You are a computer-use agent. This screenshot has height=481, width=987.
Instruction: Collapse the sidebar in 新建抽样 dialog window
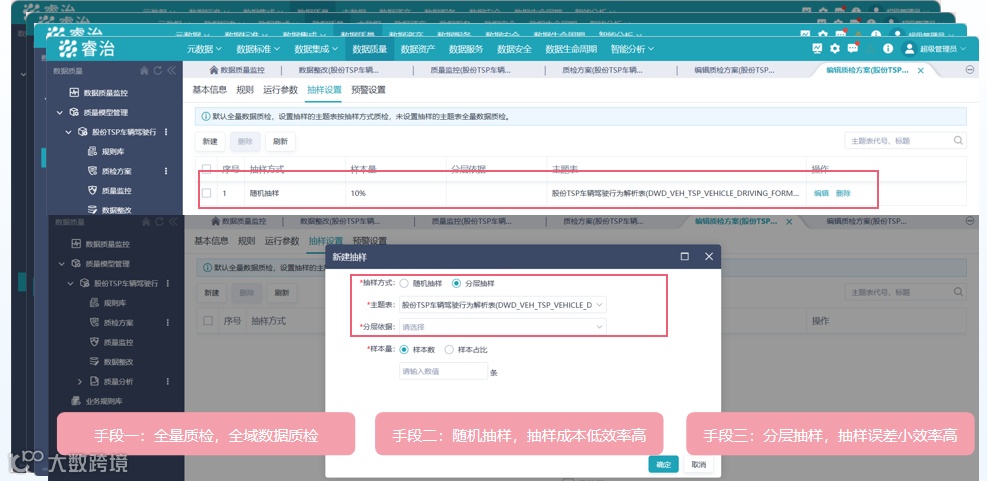coord(174,222)
